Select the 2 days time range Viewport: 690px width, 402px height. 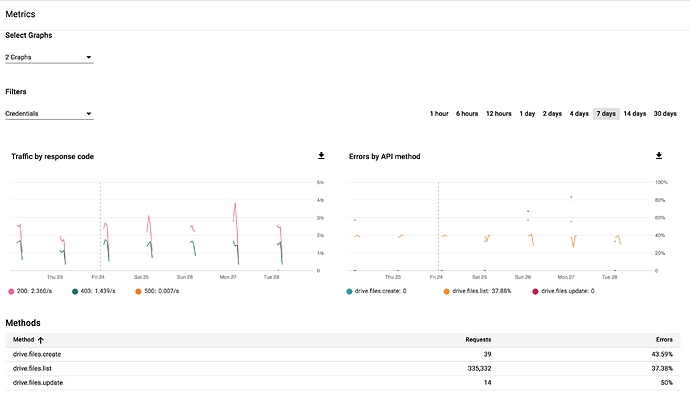pyautogui.click(x=552, y=113)
